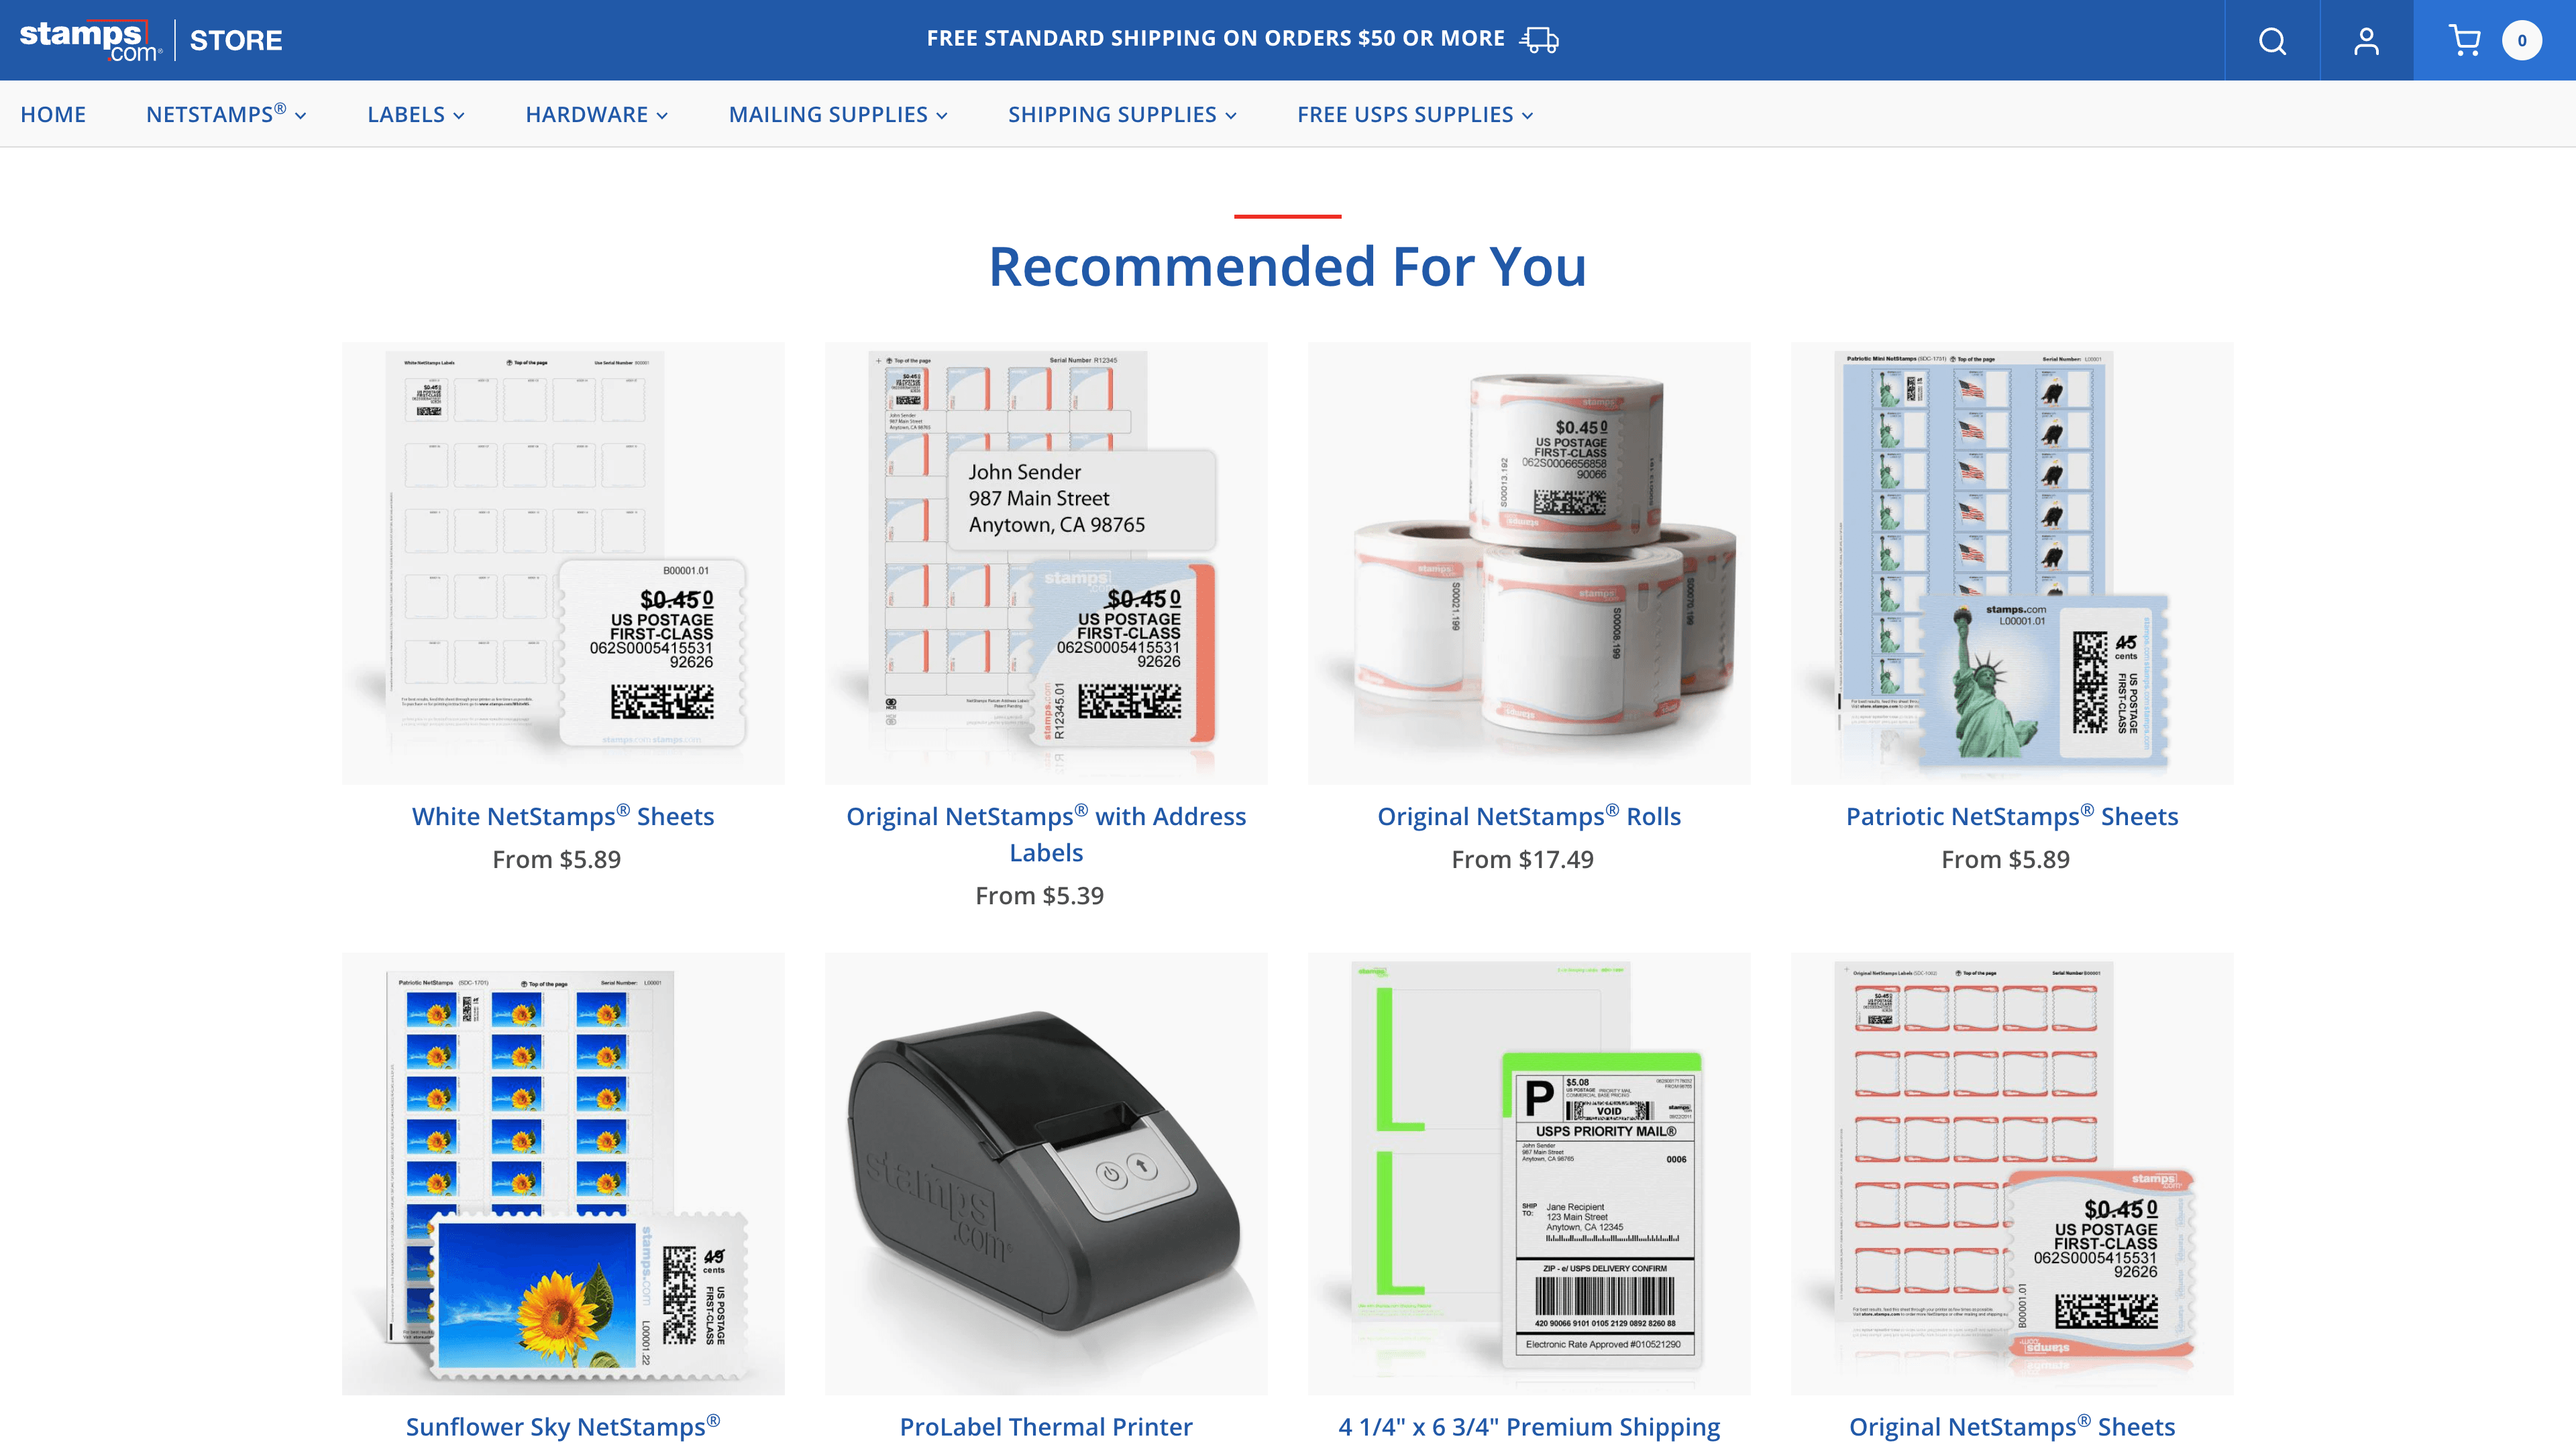Open the NETSTAMPS menu
This screenshot has height=1449, width=2576.
click(x=226, y=114)
